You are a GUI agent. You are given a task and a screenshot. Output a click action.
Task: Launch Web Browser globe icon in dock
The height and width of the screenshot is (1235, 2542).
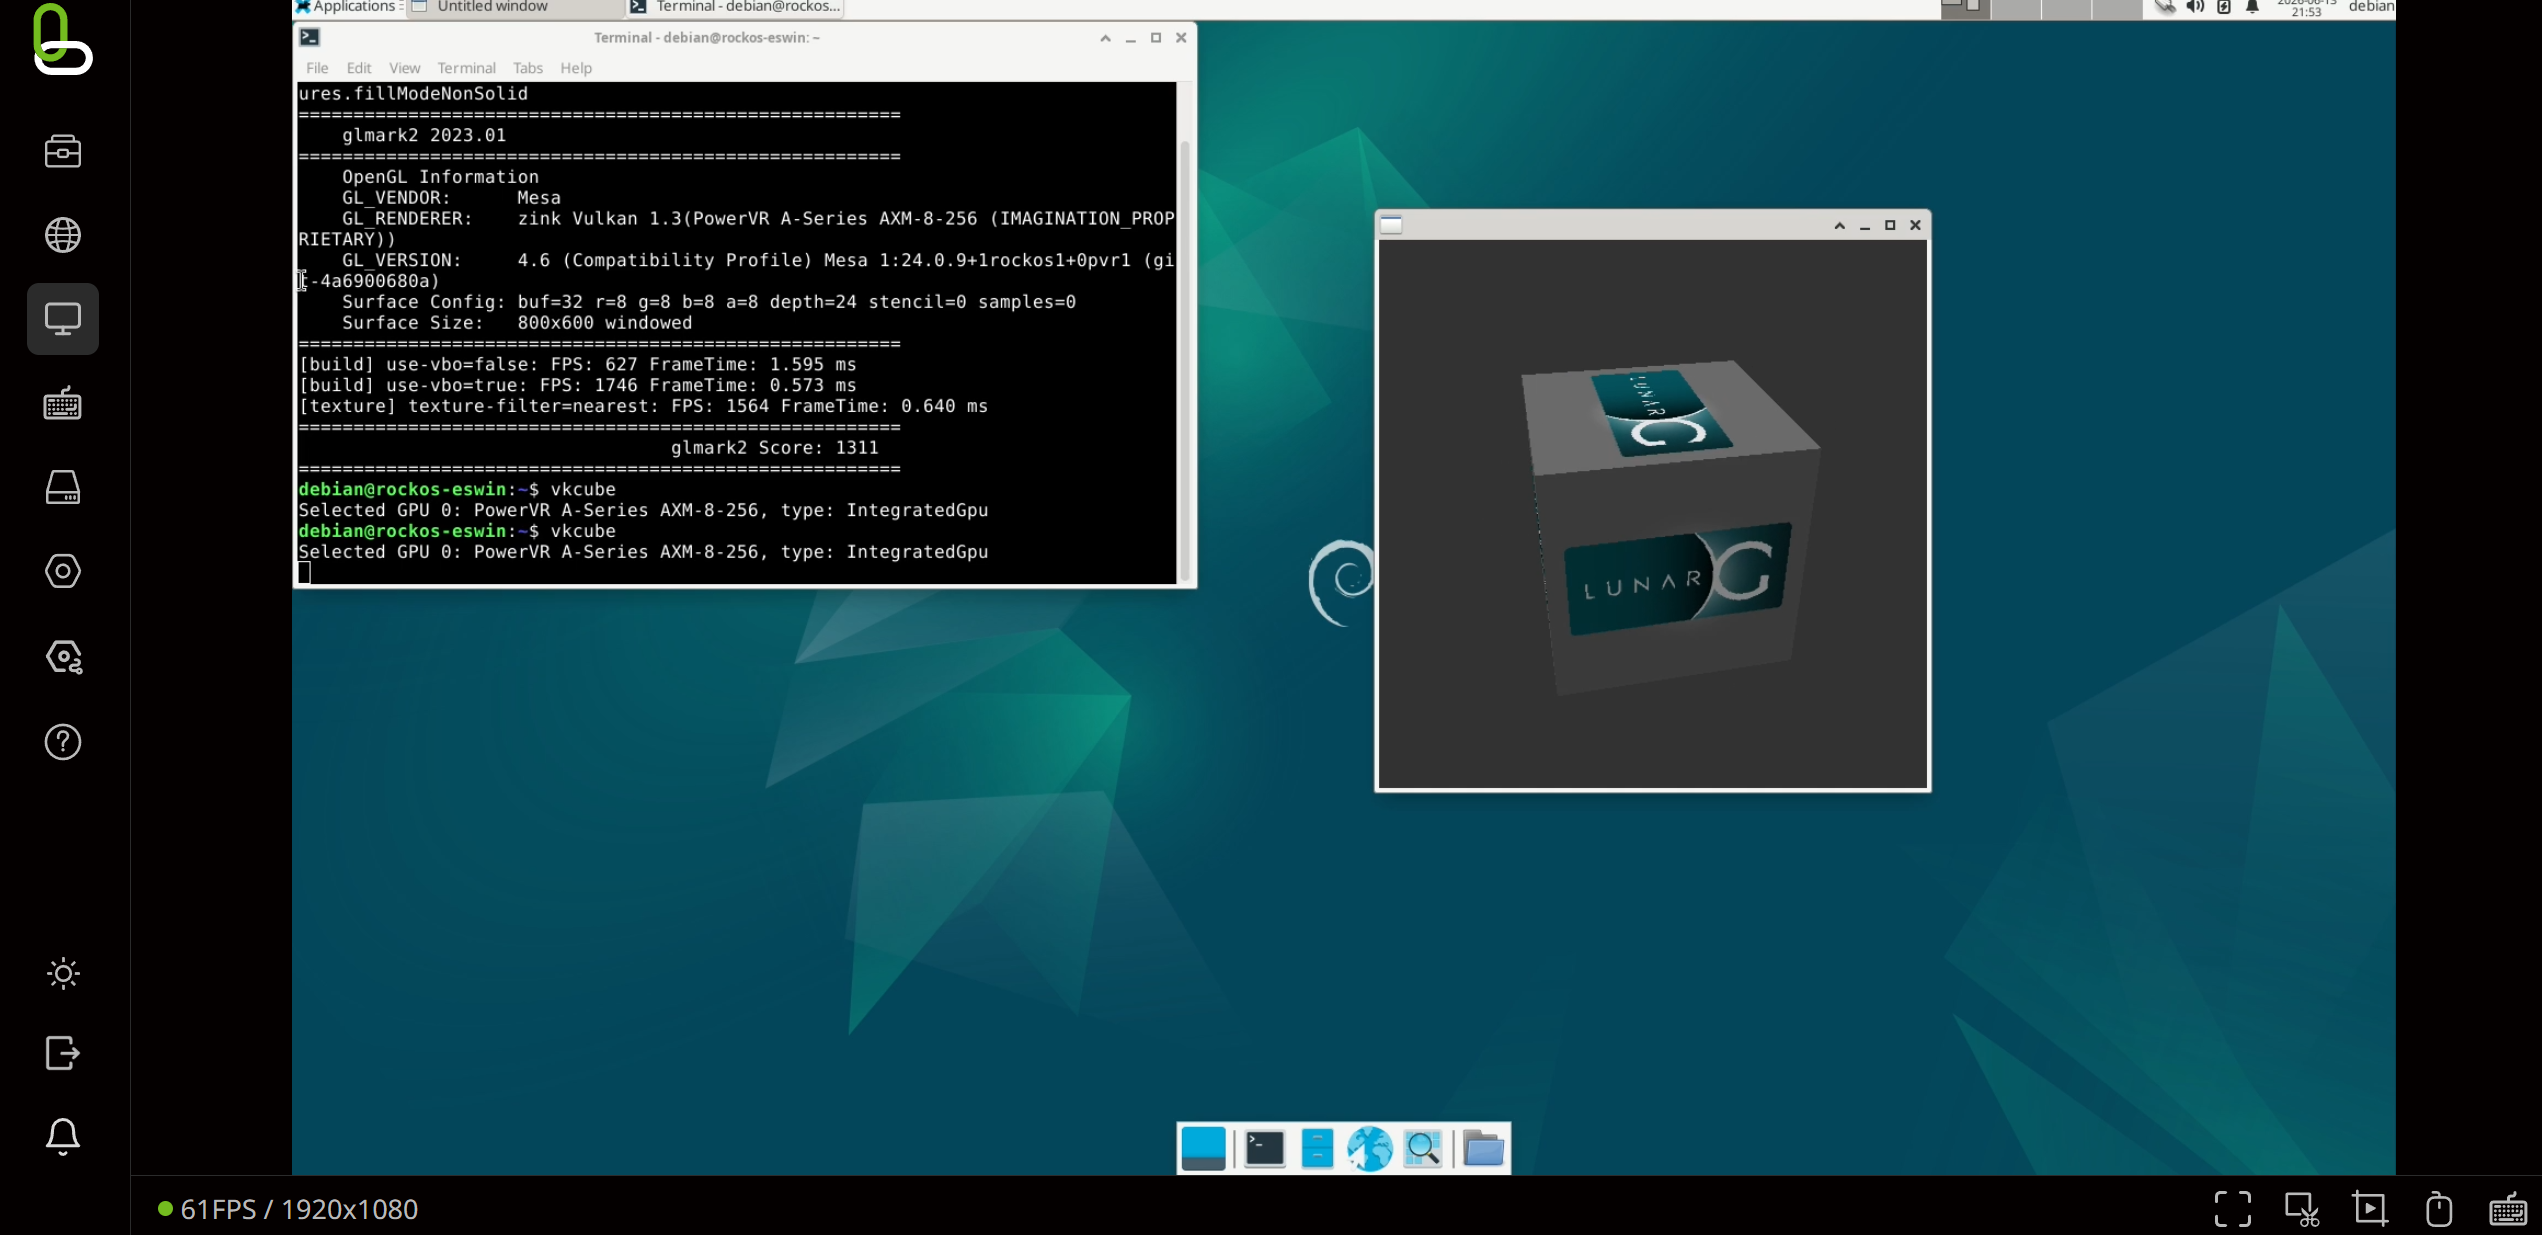tap(1369, 1148)
